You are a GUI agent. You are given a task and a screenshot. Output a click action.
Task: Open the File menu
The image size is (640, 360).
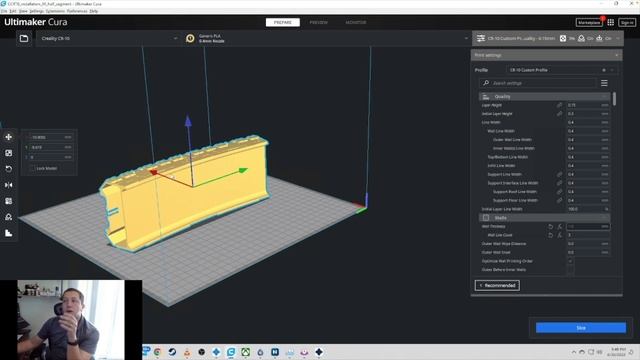tap(4, 11)
